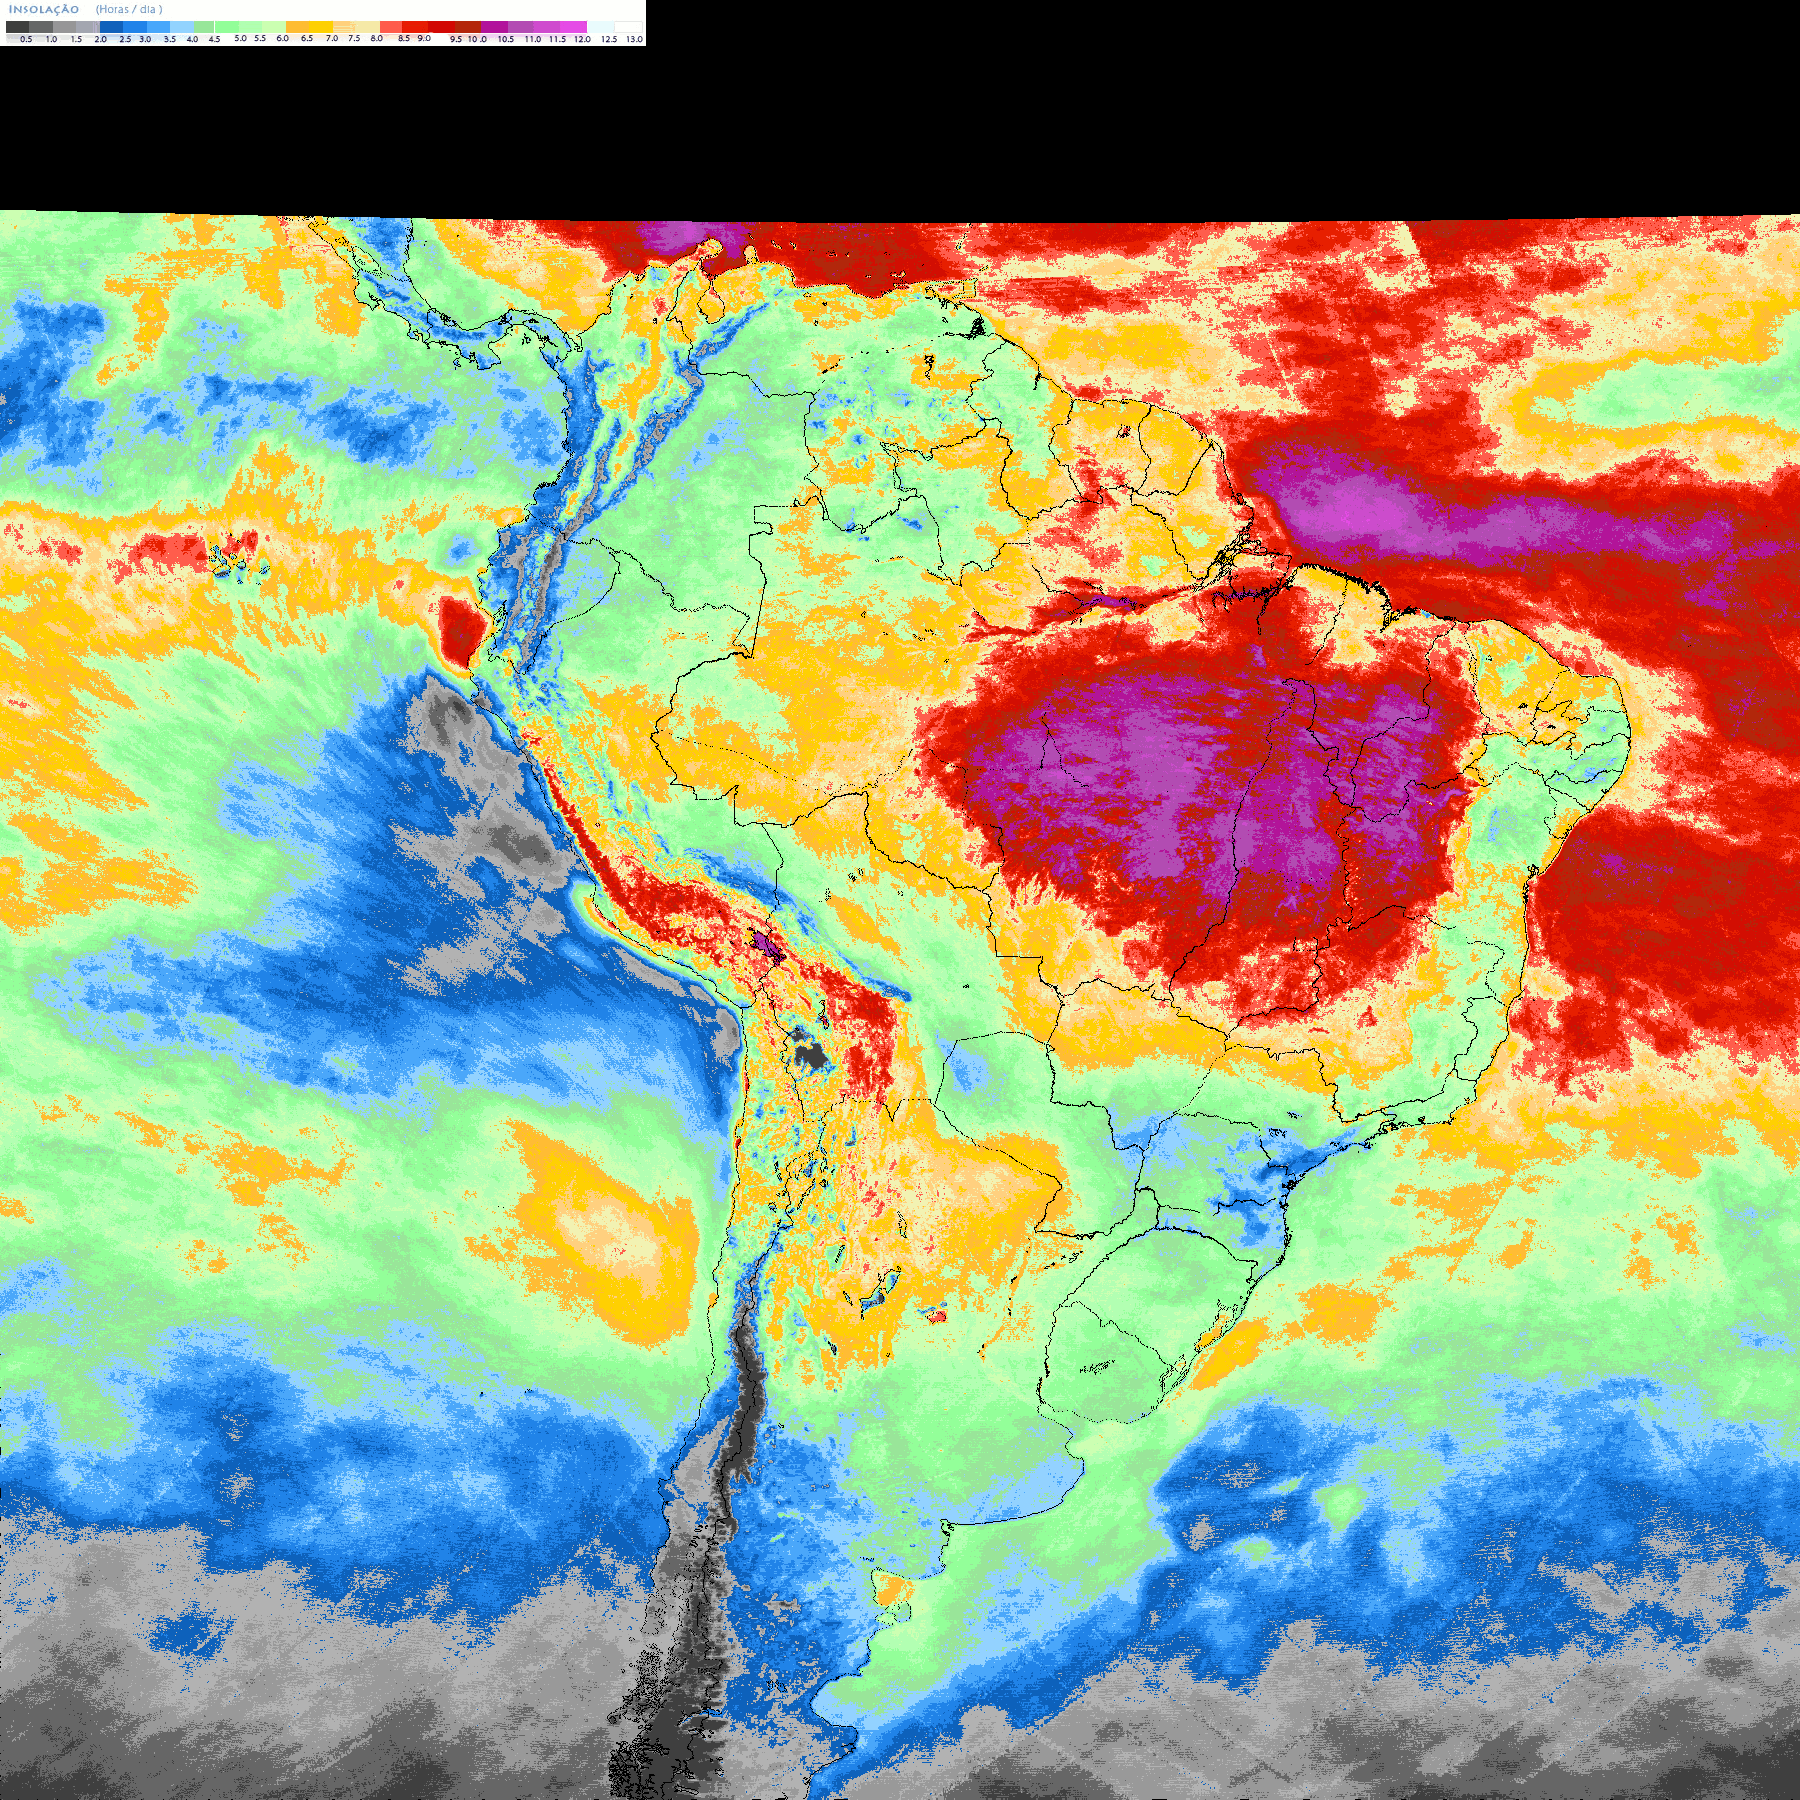Click the 11.0 legend value
This screenshot has width=1800, height=1800.
[533, 39]
